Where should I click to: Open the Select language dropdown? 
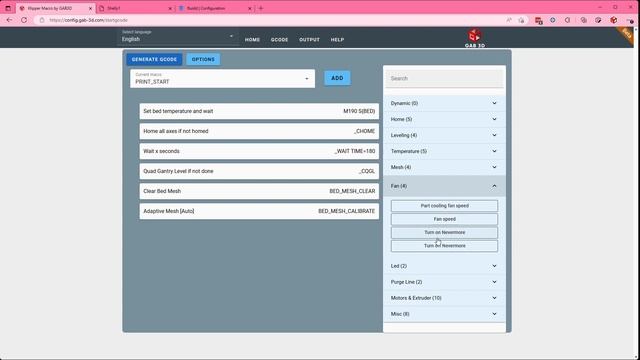(x=178, y=37)
